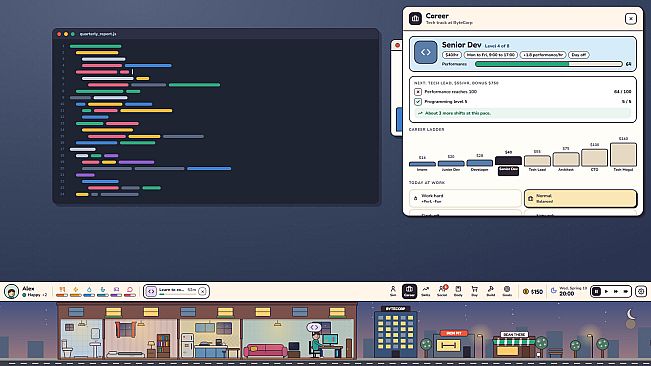Open the Goals panel
The height and width of the screenshot is (366, 651).
coord(507,291)
